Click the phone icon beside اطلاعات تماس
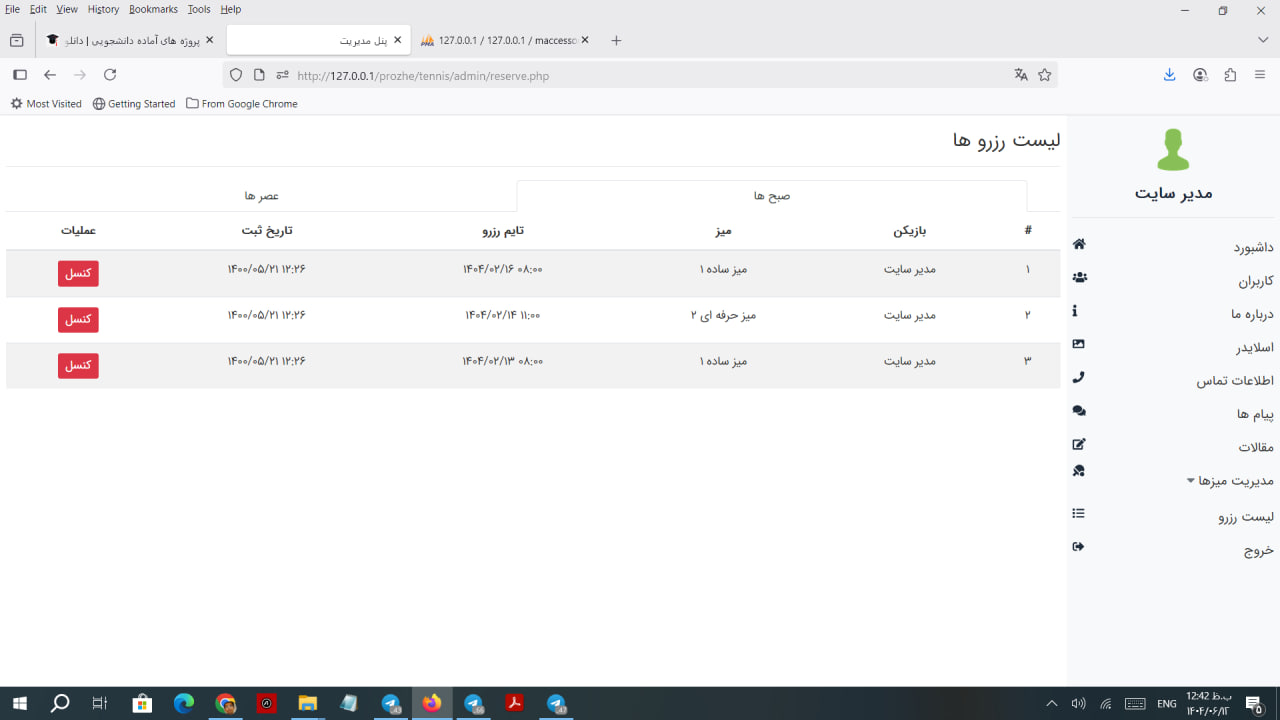The image size is (1280, 720). coord(1078,377)
